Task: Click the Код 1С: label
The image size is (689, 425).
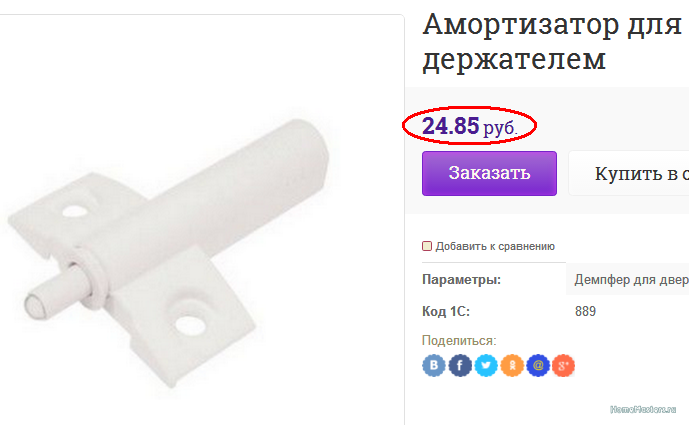Action: pyautogui.click(x=446, y=311)
